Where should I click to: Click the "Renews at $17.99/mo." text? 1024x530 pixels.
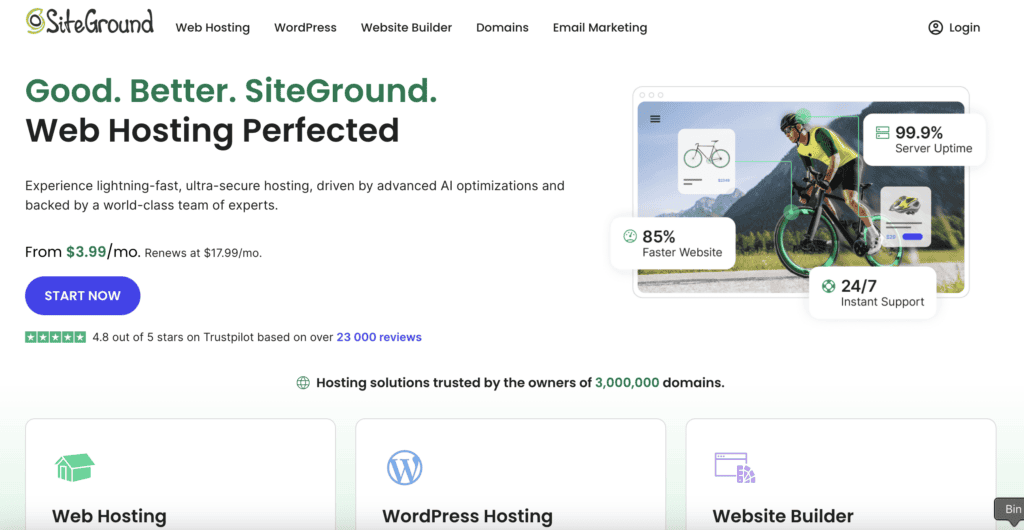203,253
